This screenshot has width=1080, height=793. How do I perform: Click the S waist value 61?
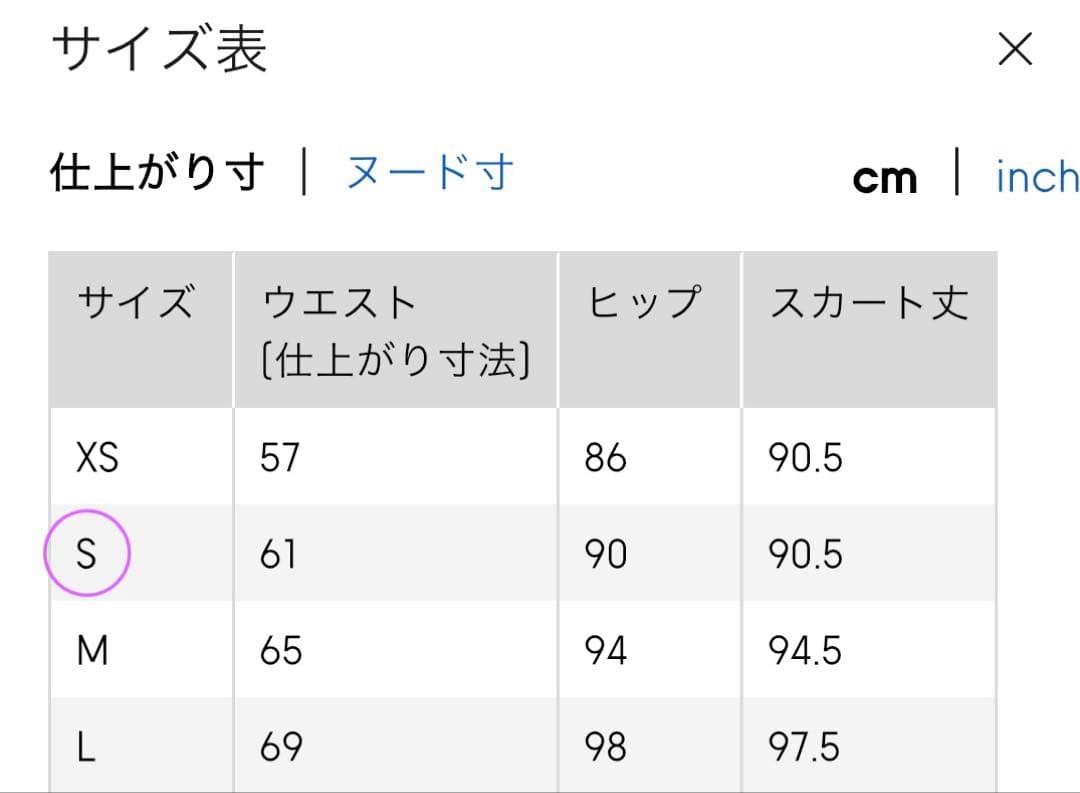(x=278, y=553)
